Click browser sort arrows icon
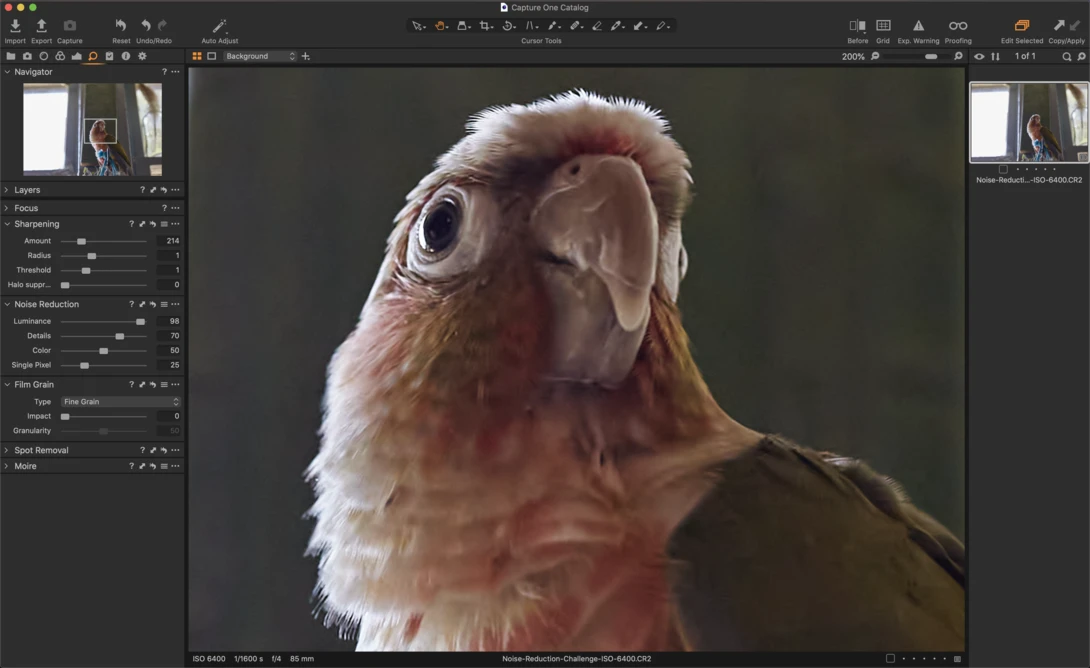1090x668 pixels. [995, 56]
